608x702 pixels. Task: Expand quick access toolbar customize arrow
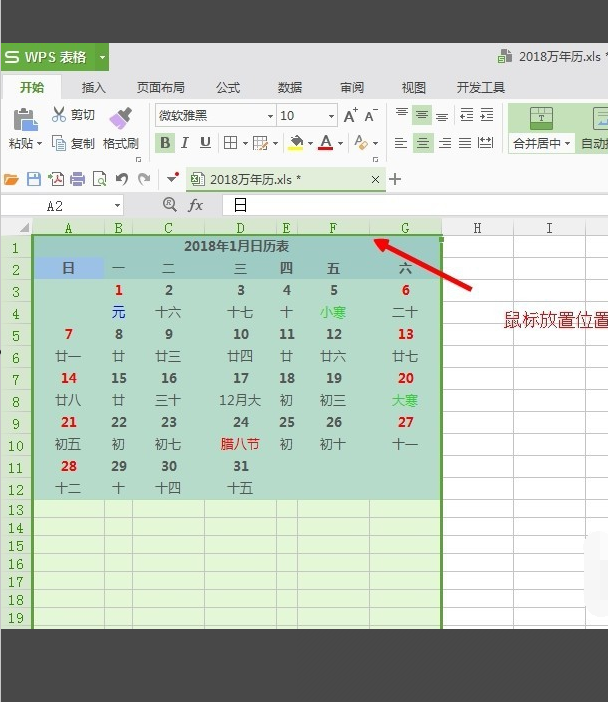click(x=172, y=179)
